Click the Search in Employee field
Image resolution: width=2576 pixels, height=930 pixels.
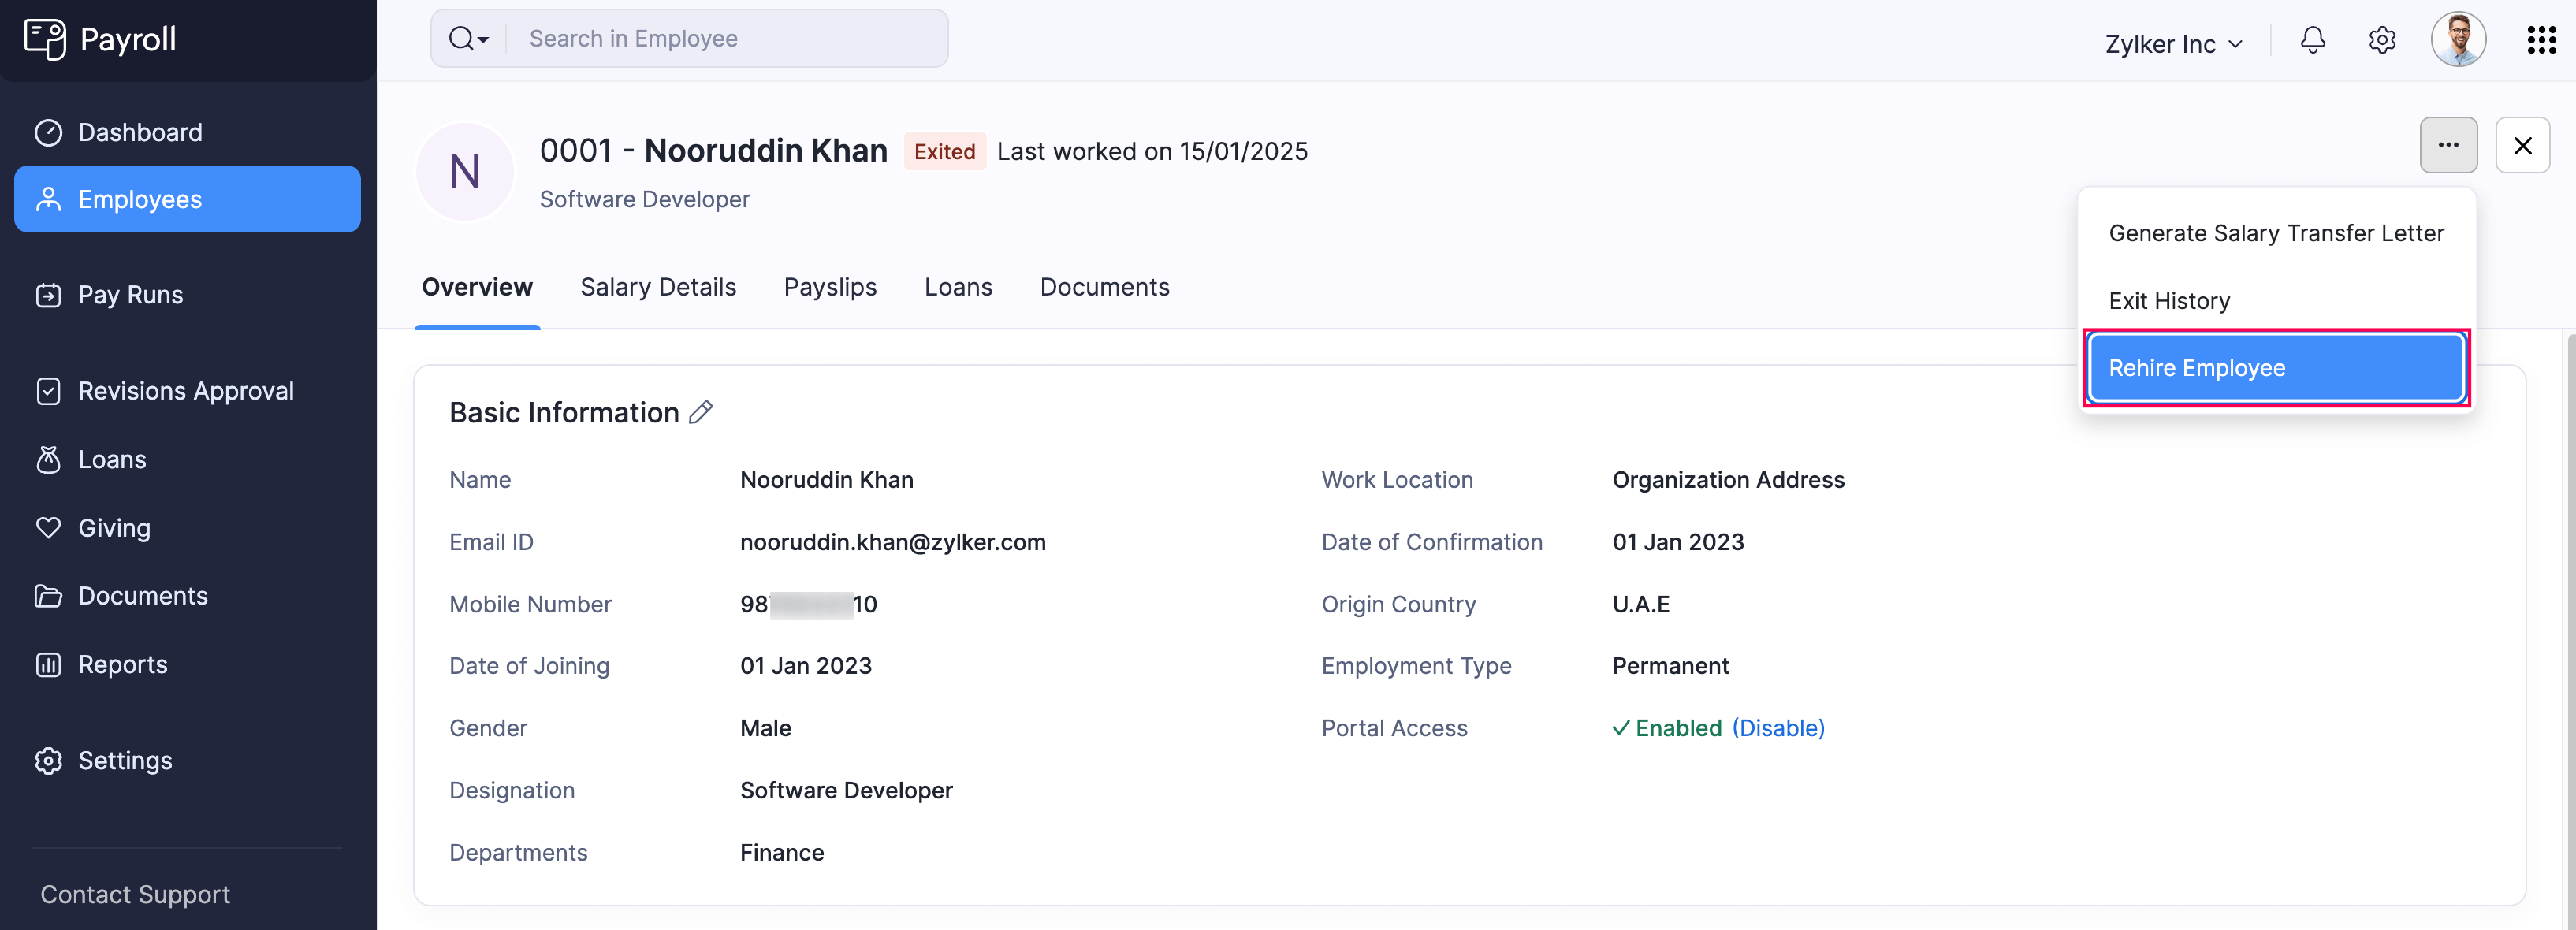(x=725, y=39)
